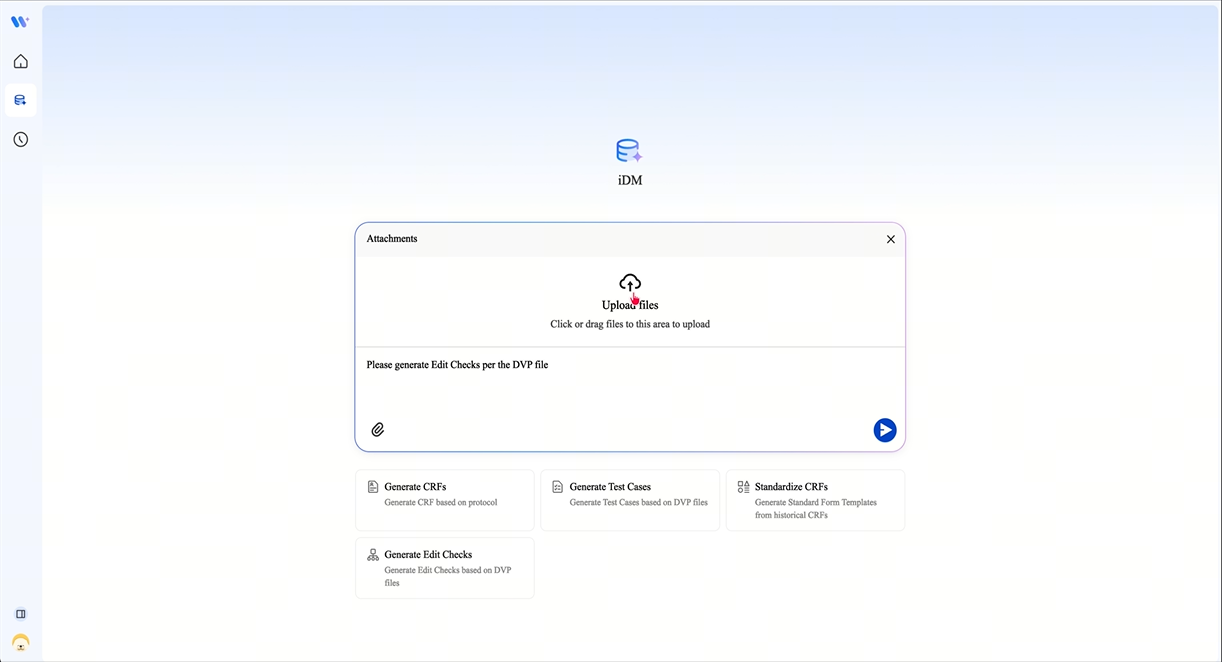
Task: Click the prompt text input field
Action: click(x=630, y=380)
